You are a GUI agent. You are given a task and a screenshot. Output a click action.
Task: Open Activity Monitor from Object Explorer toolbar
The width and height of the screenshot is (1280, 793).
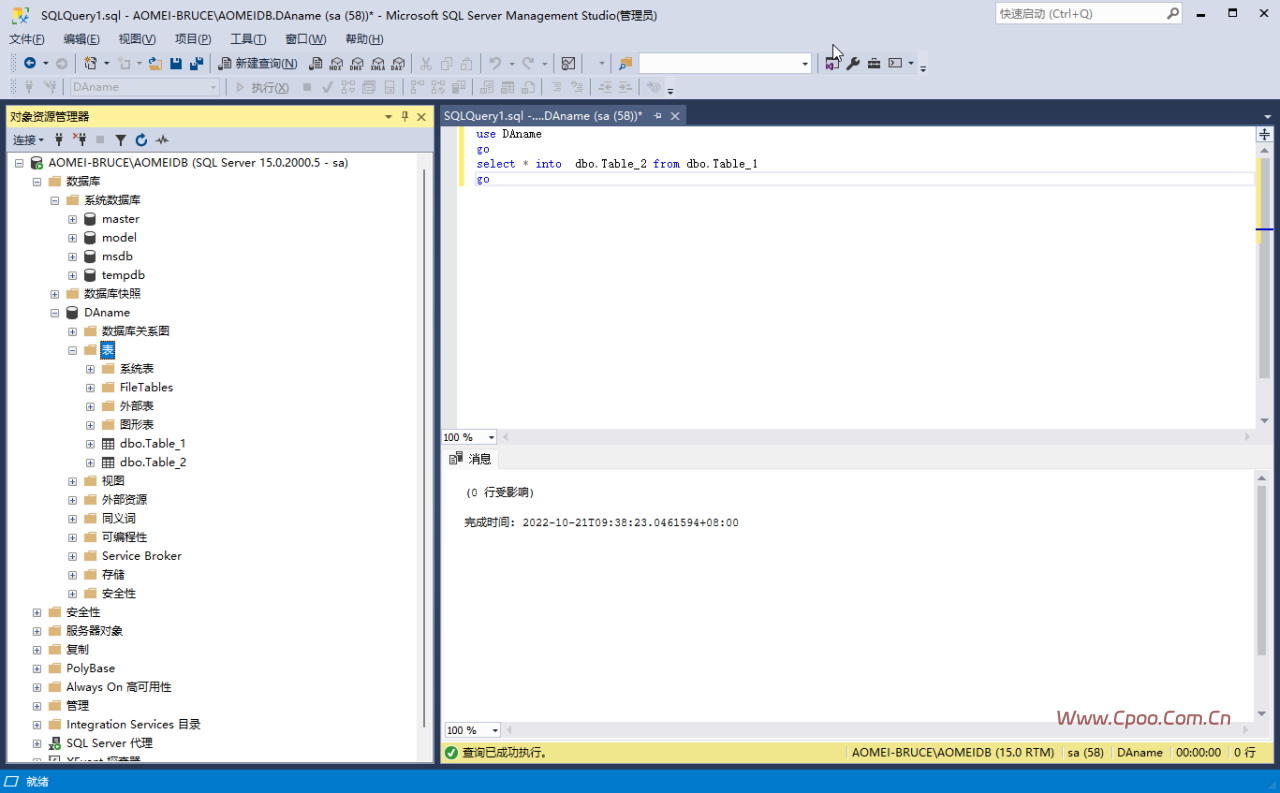162,140
